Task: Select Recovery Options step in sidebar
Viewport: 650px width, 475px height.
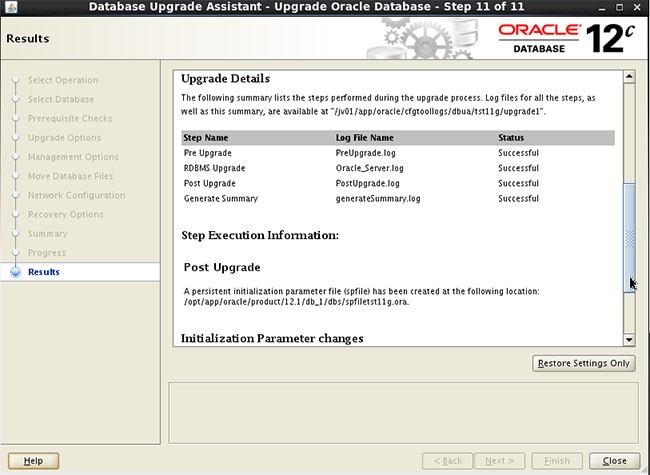Action: pos(66,215)
